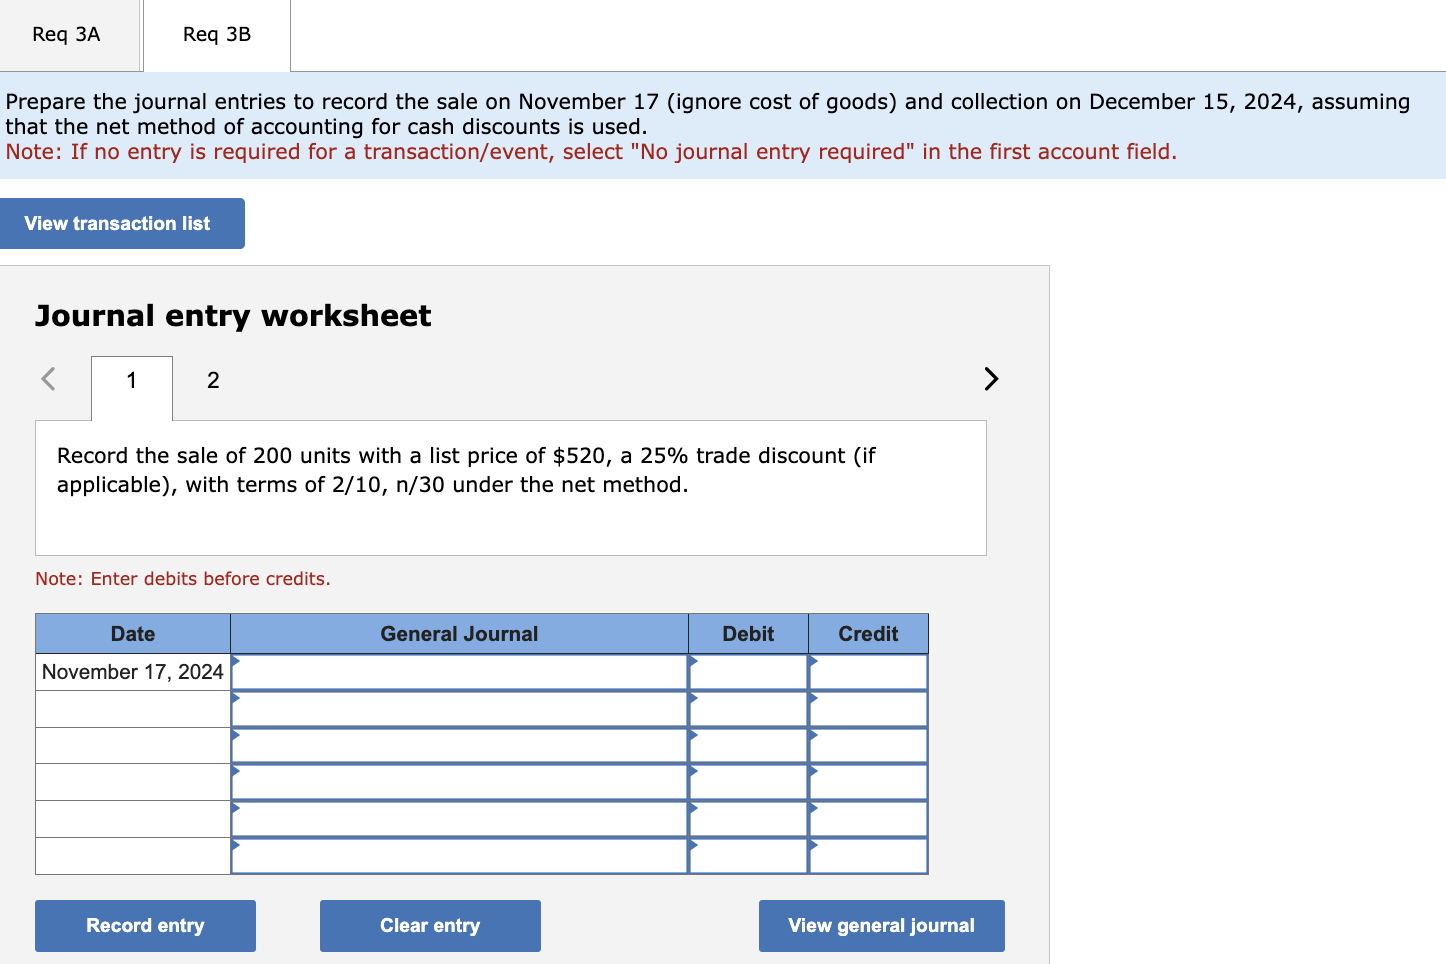Open the account dropdown in the last journal row
This screenshot has width=1446, height=964.
(237, 847)
